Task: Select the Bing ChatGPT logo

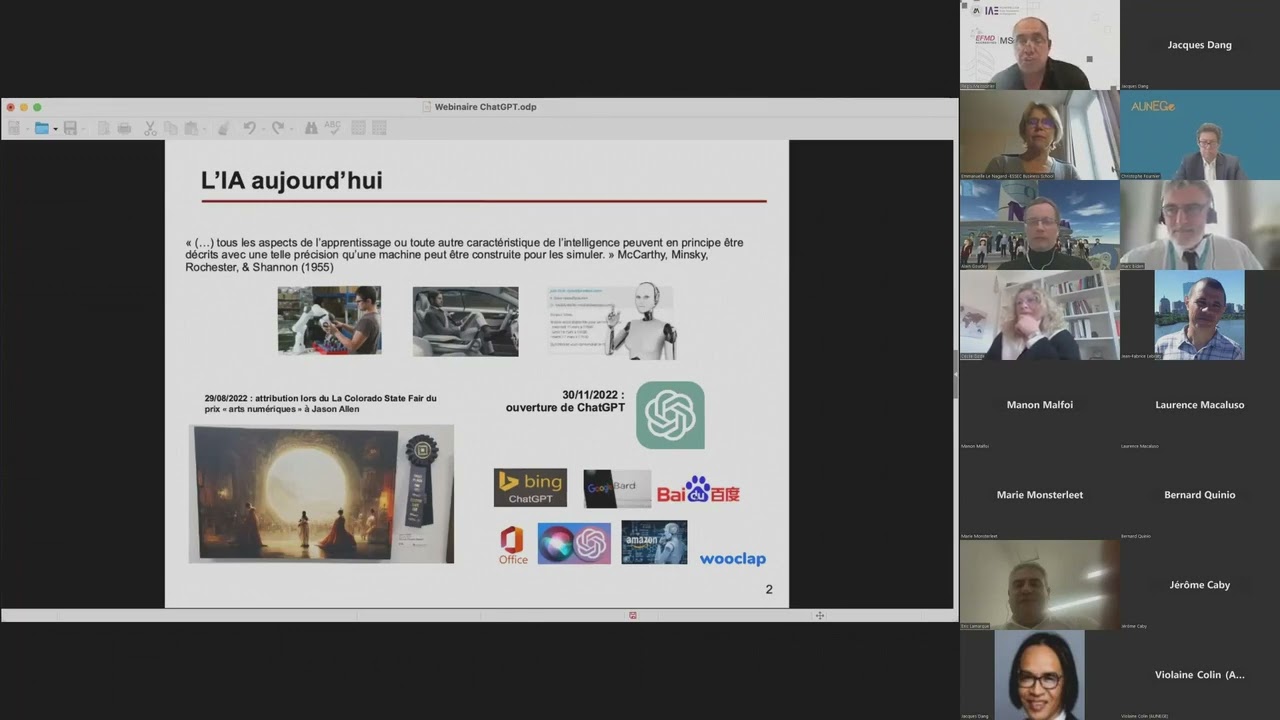Action: tap(530, 487)
